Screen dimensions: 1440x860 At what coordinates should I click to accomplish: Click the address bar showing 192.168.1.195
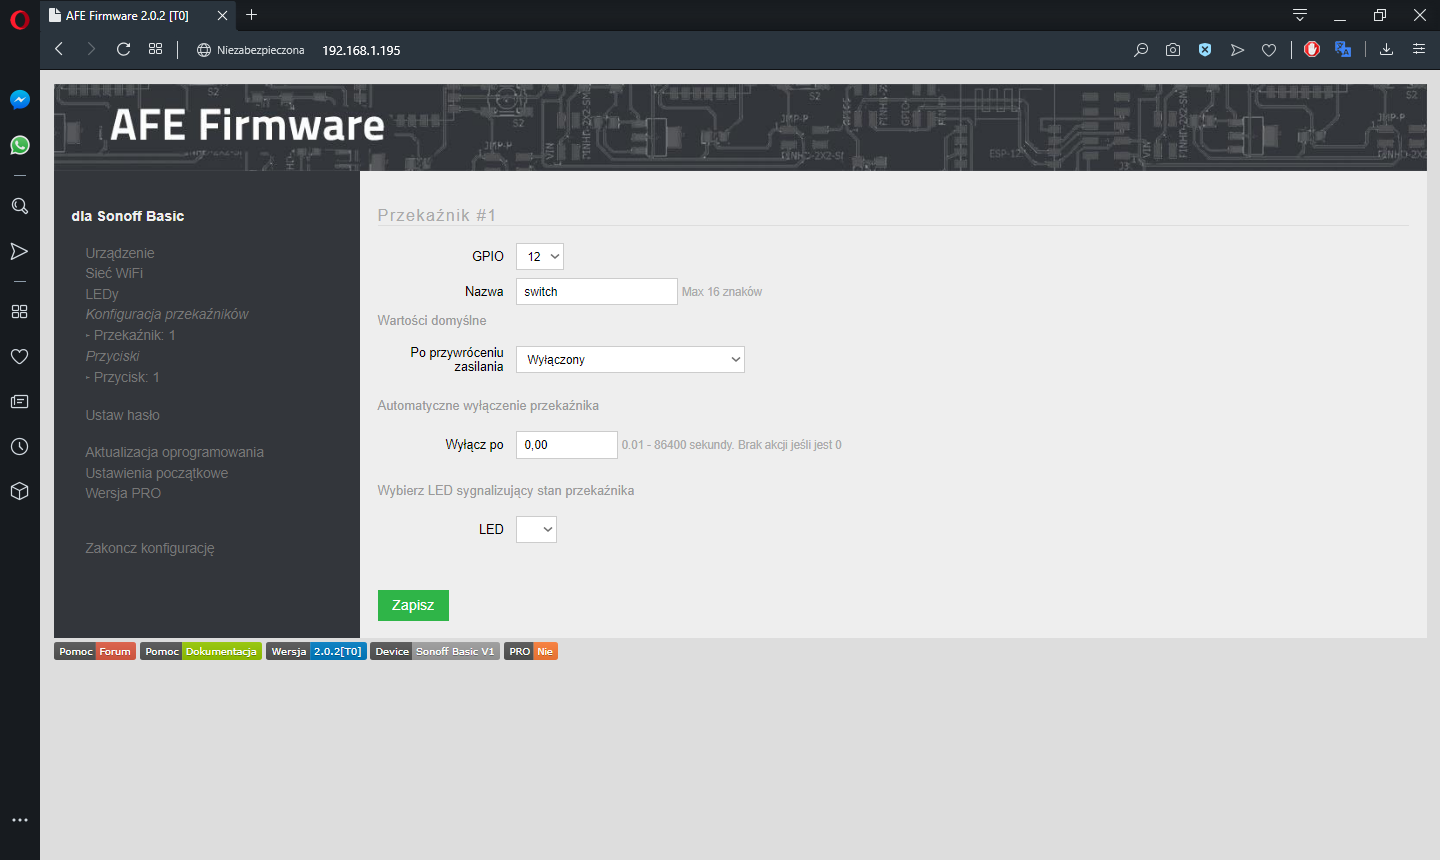point(361,50)
